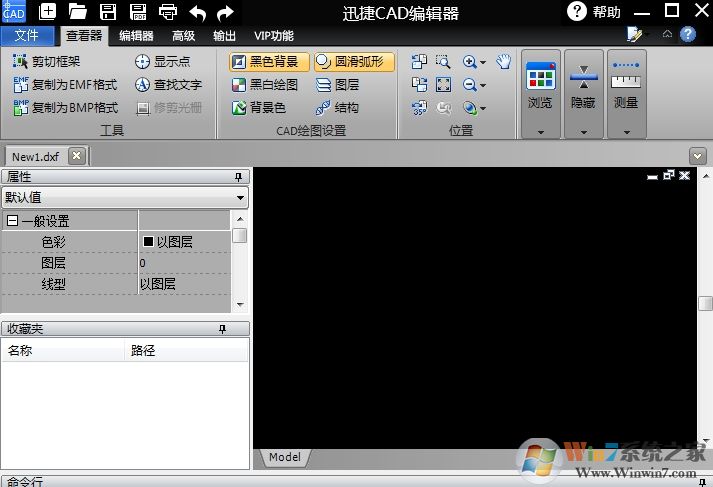Screen dimensions: 713x487
Task: Select the pan hand tool
Action: (x=503, y=61)
